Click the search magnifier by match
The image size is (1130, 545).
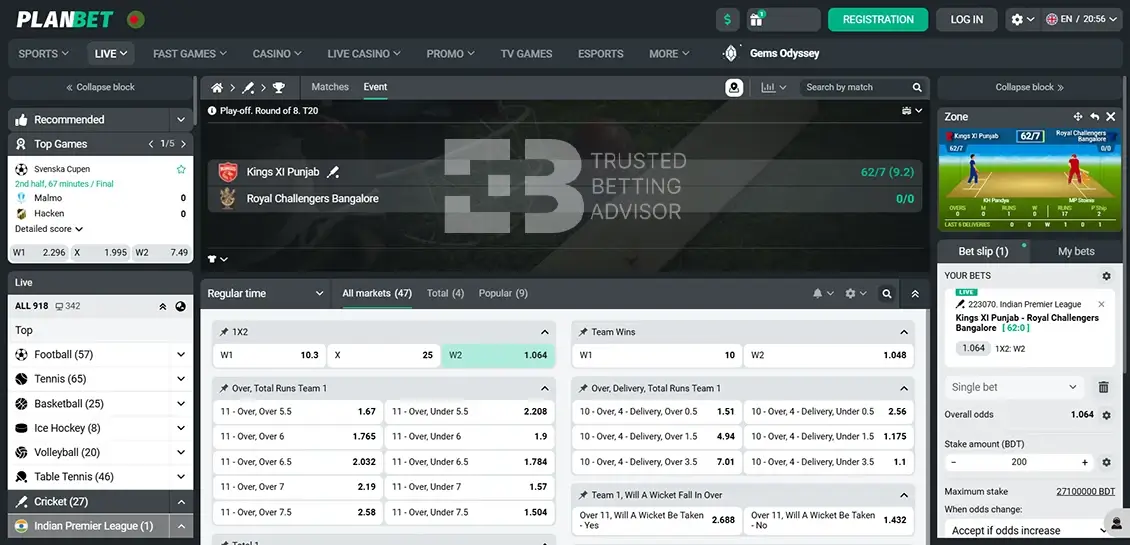click(917, 87)
